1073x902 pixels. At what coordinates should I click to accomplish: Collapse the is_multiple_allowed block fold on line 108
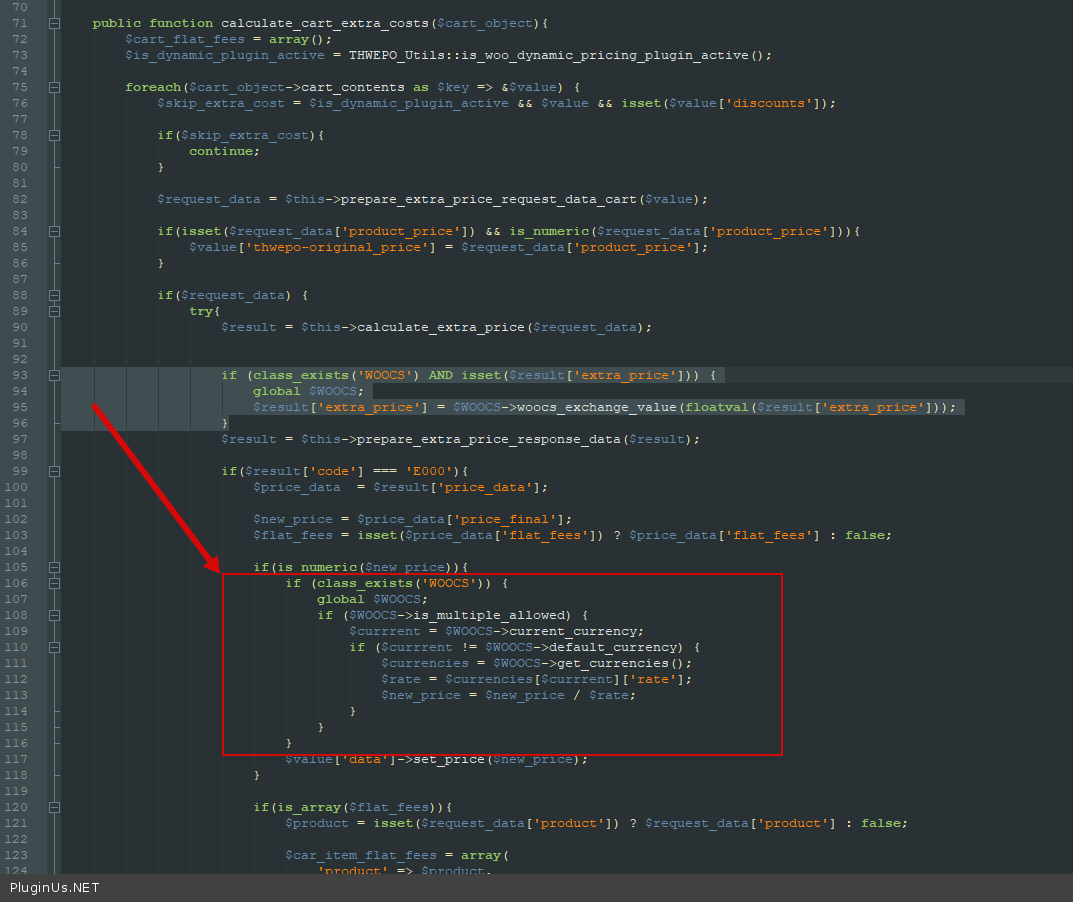coord(54,615)
